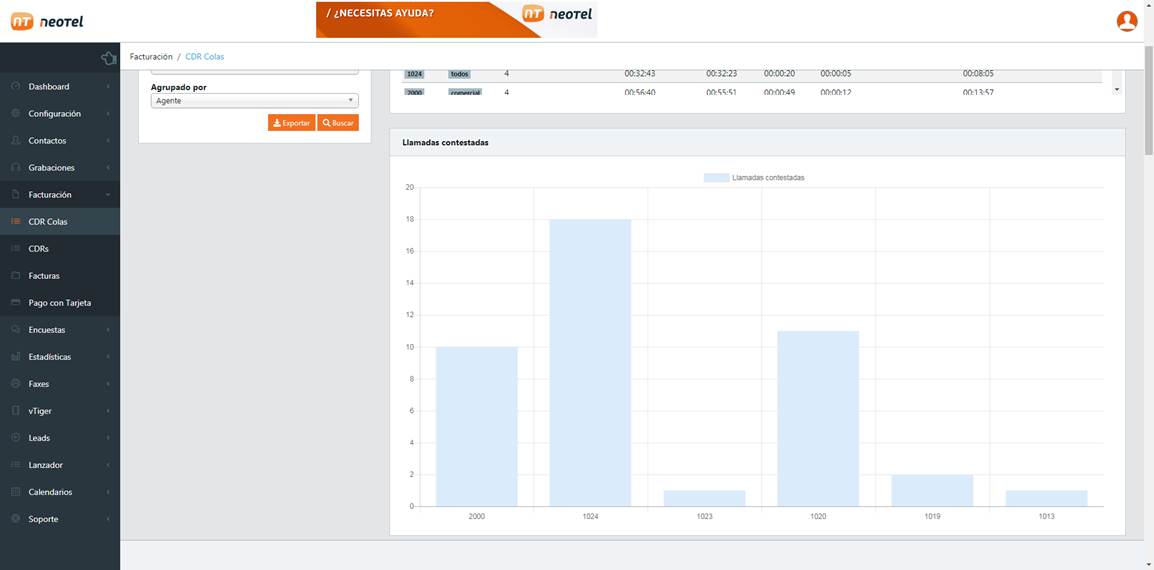Click the Calendarios calendar icon
The height and width of the screenshot is (570, 1154).
pos(16,492)
